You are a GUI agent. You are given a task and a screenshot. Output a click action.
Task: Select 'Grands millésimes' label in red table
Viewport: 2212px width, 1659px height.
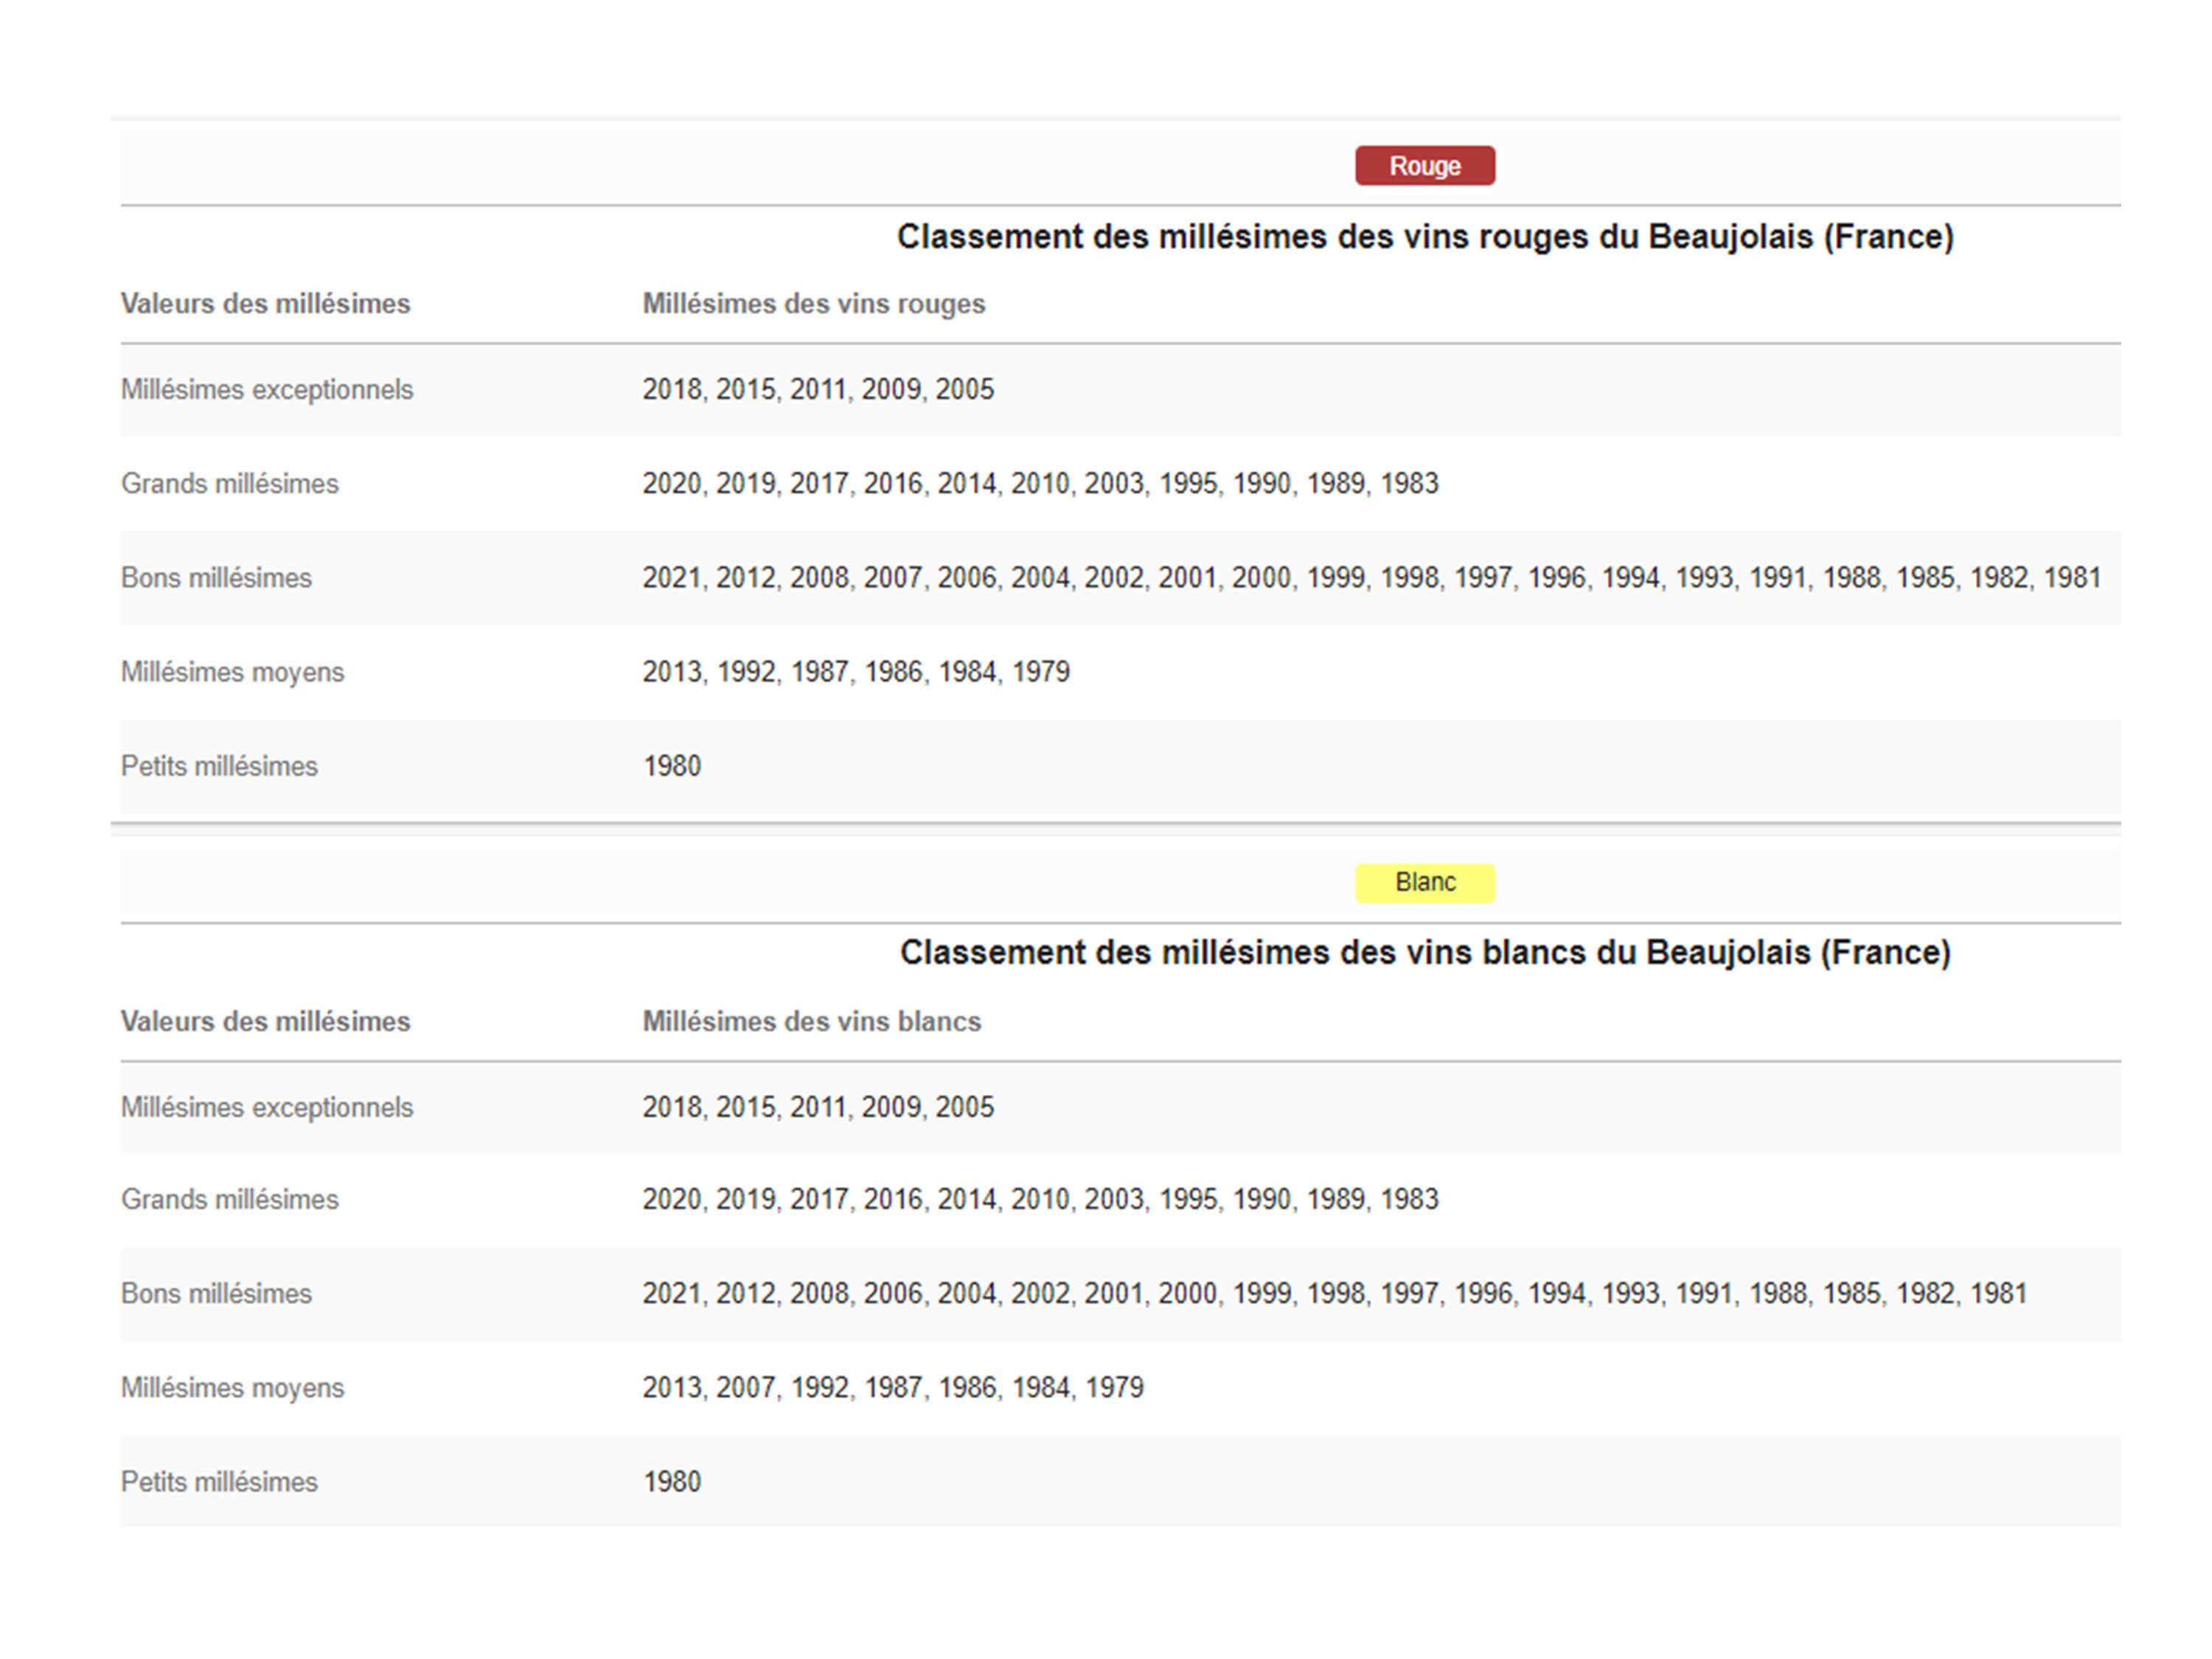[230, 484]
